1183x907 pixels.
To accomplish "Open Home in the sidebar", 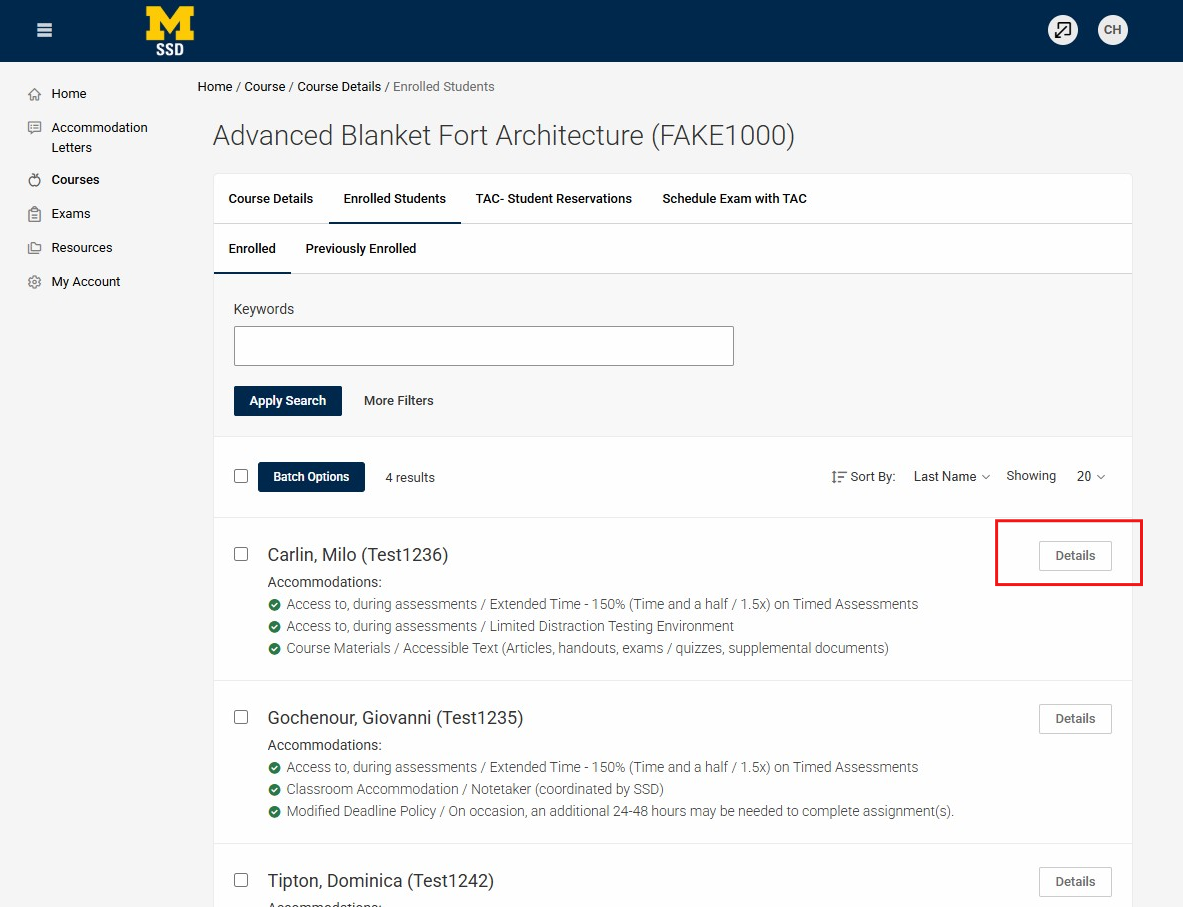I will [69, 94].
